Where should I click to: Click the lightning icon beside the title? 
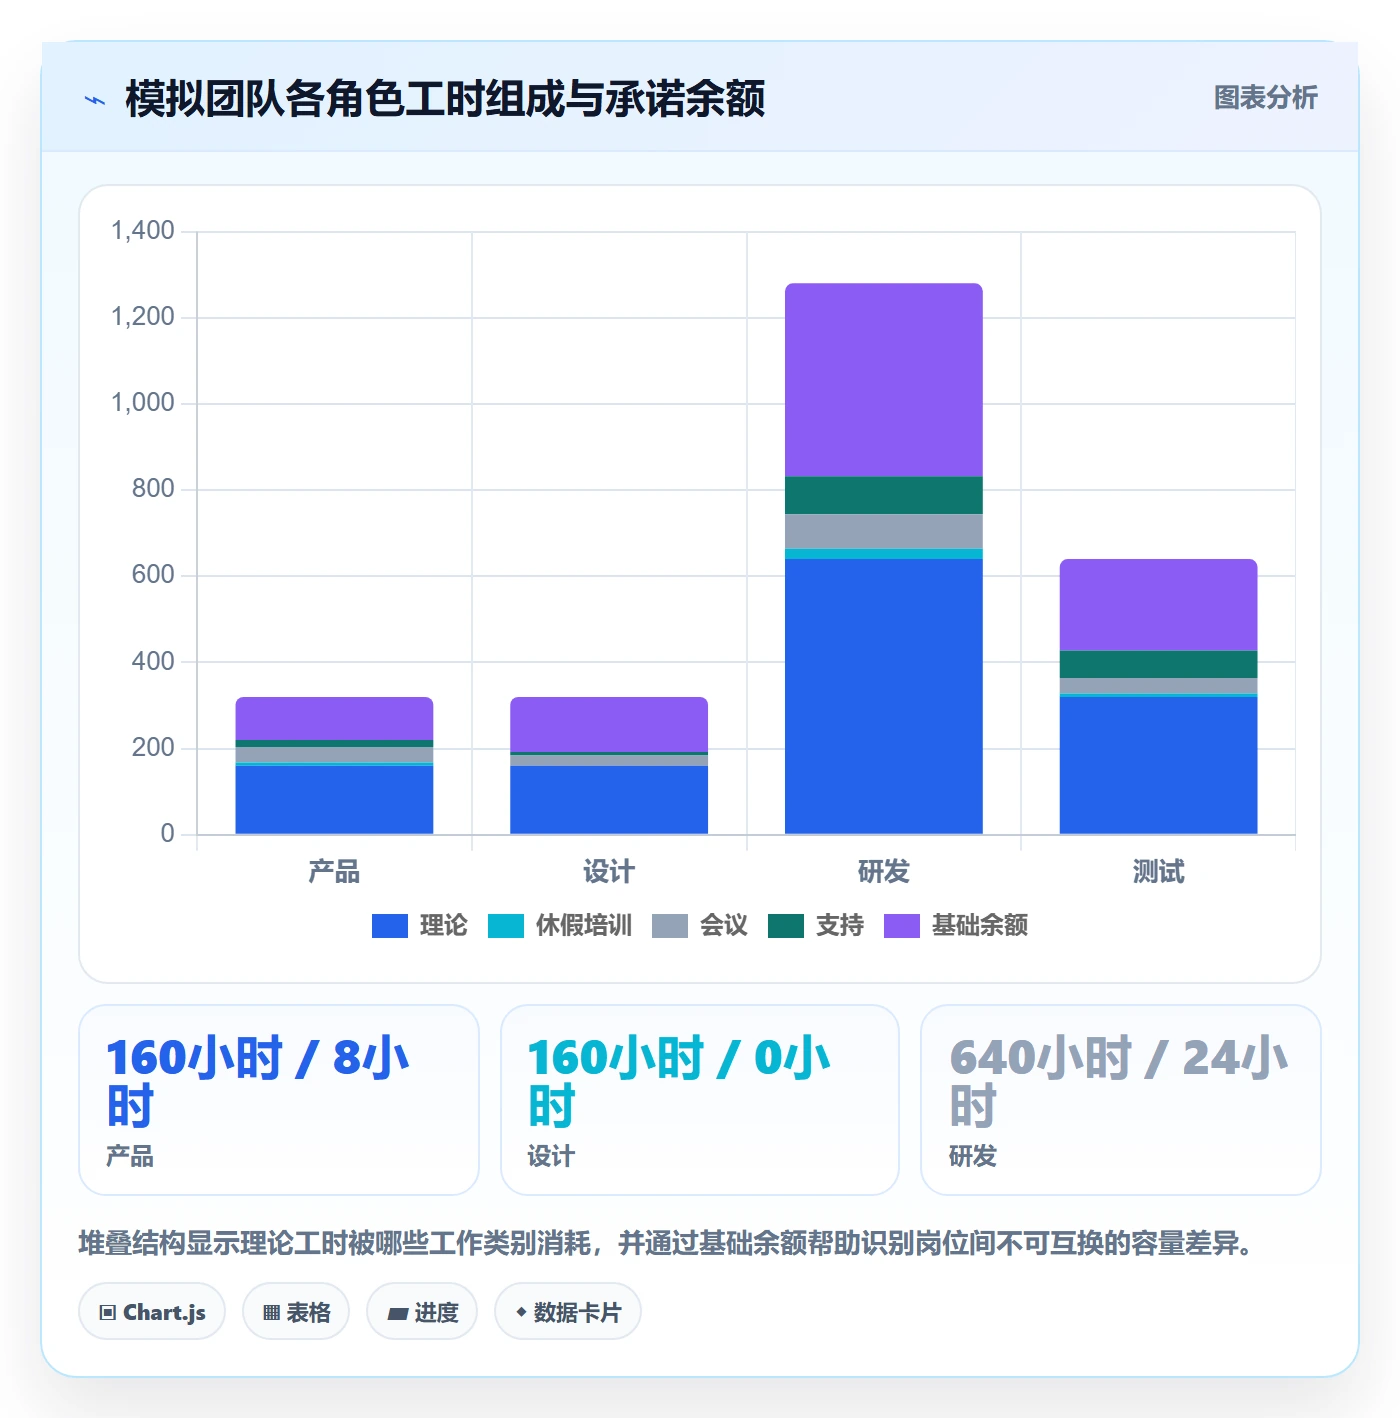coord(95,100)
